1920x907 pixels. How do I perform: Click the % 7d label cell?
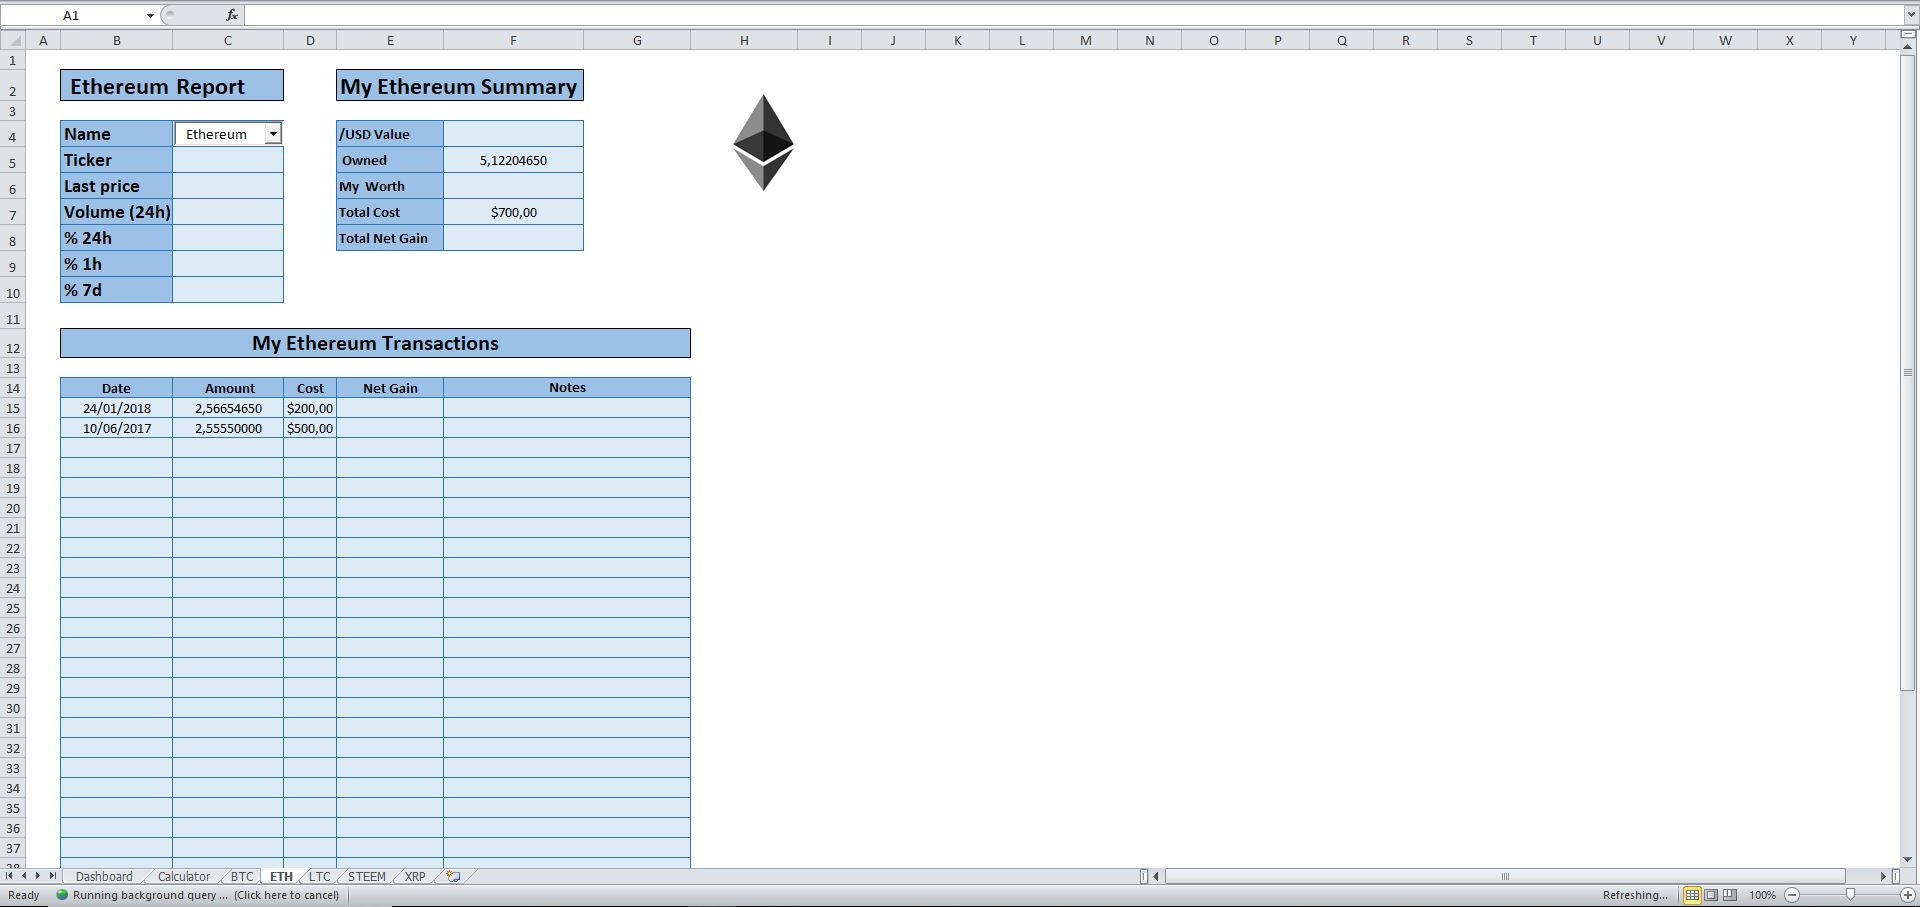pyautogui.click(x=116, y=290)
